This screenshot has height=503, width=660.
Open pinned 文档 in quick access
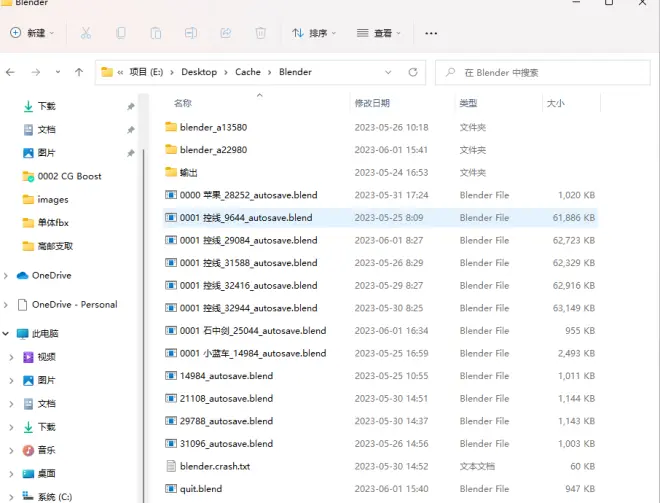(47, 130)
